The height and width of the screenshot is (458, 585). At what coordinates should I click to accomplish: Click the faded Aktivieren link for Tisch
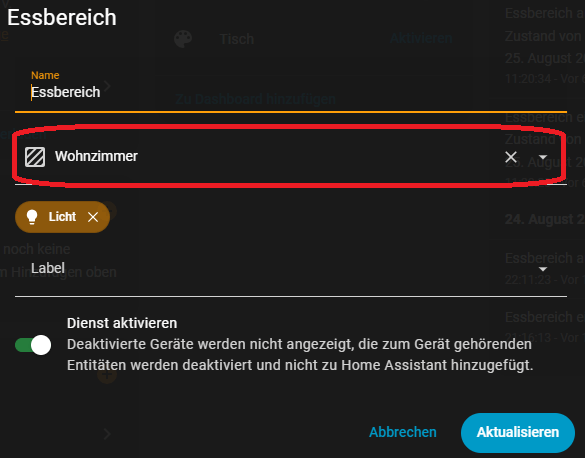click(421, 38)
